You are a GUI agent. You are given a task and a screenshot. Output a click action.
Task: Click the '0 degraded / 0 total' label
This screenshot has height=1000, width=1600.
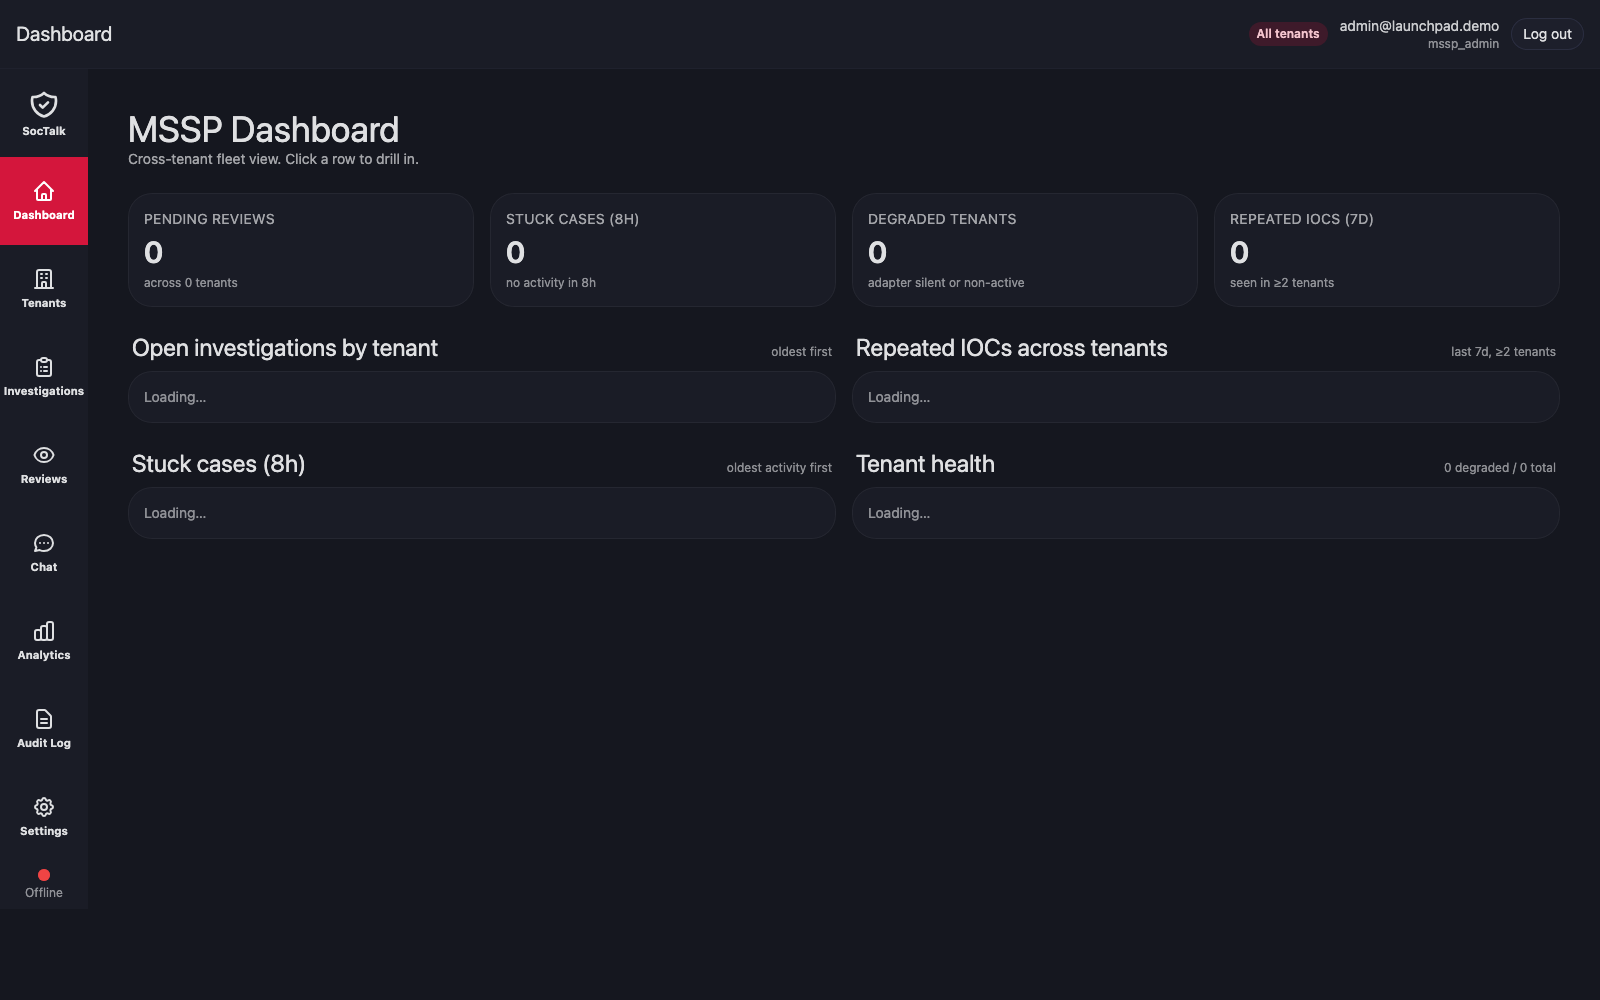1500,468
